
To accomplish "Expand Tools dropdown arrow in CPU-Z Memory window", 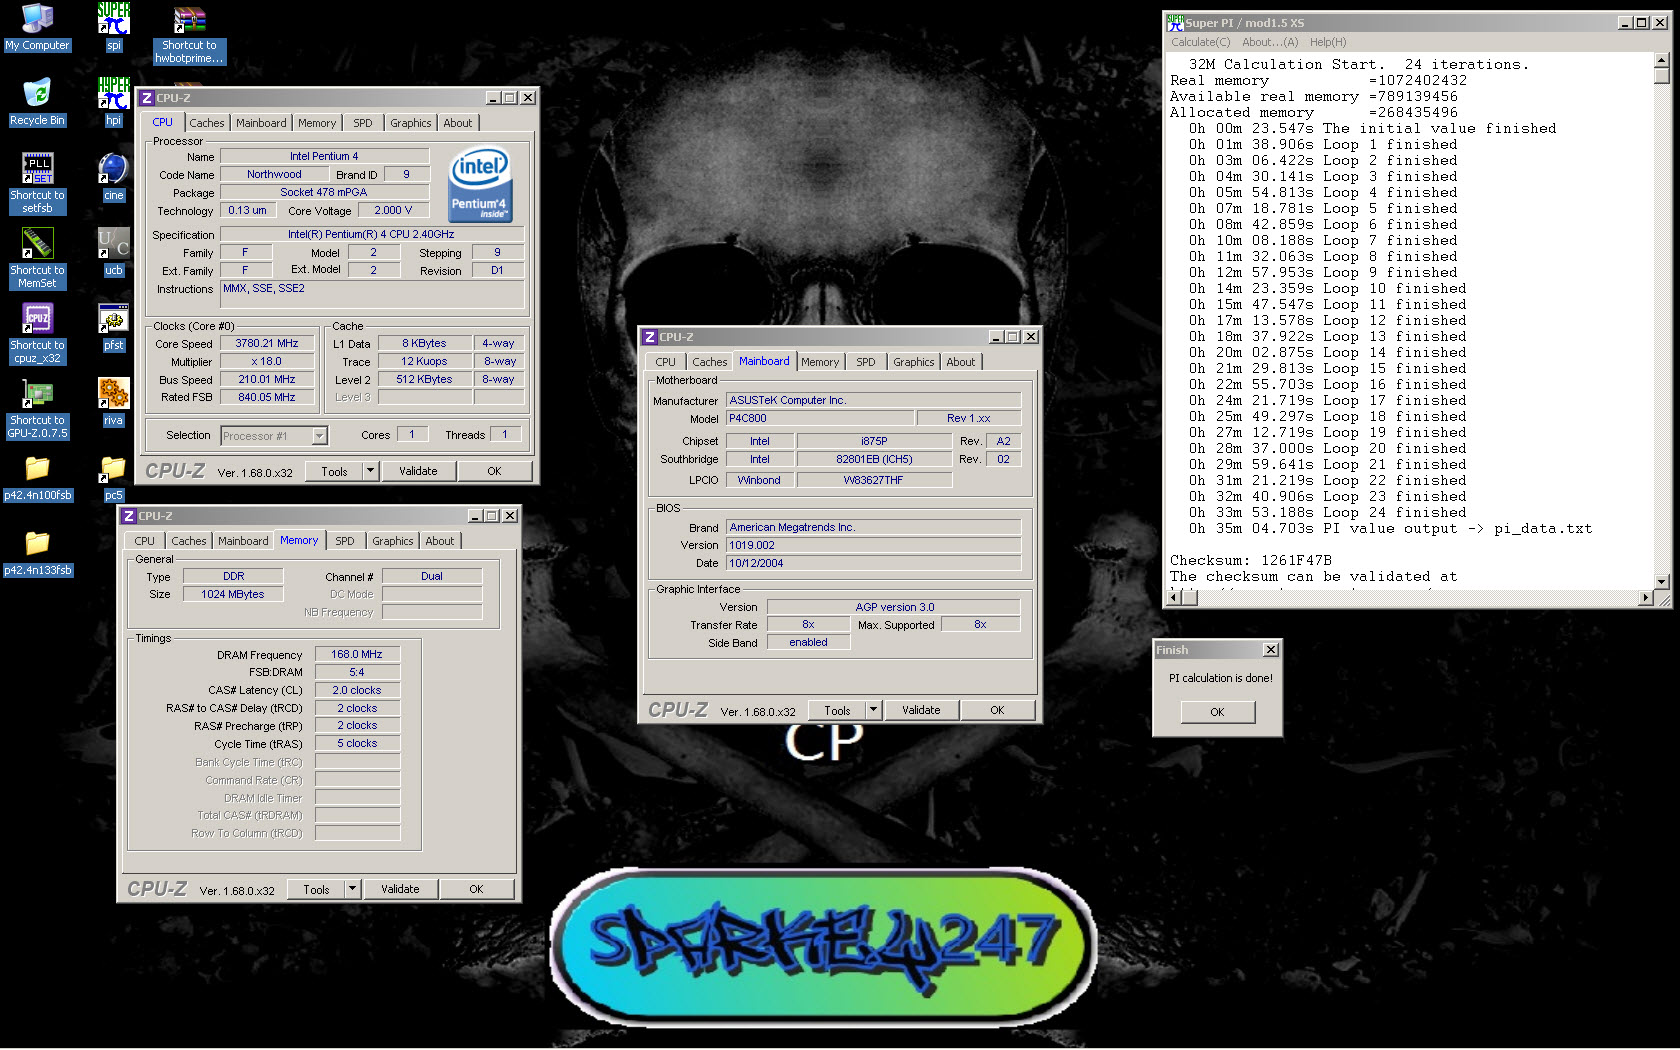I will [x=352, y=889].
